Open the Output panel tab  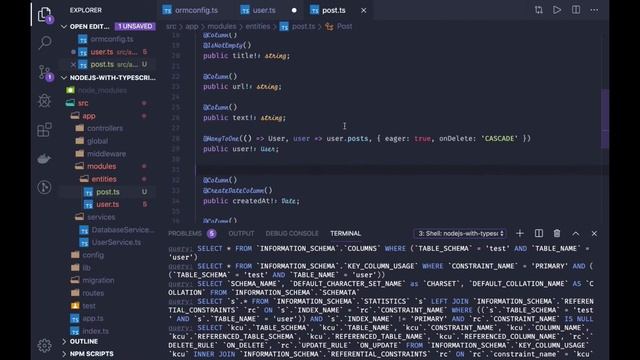[x=241, y=233]
